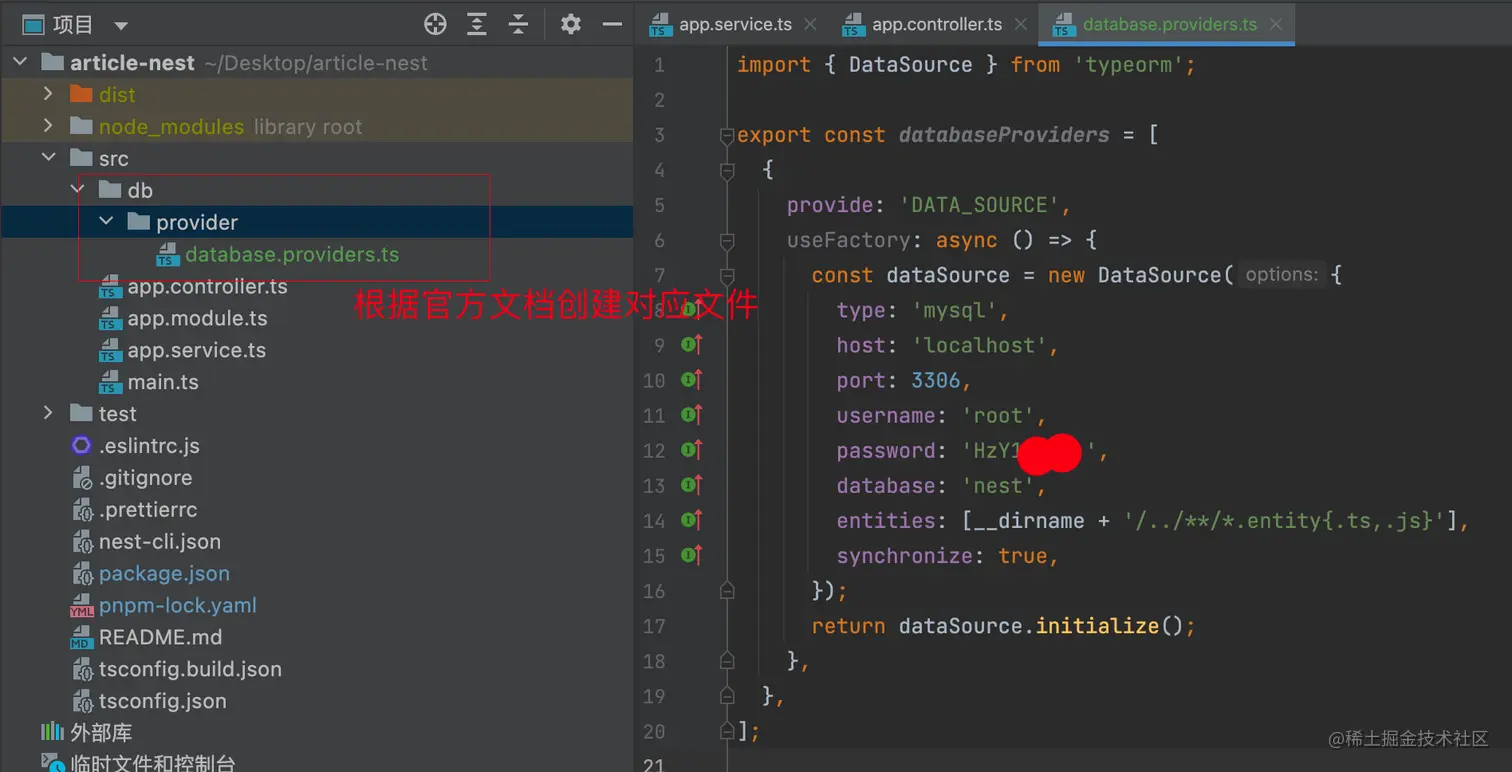Expand the test folder
The image size is (1512, 772).
(x=48, y=413)
